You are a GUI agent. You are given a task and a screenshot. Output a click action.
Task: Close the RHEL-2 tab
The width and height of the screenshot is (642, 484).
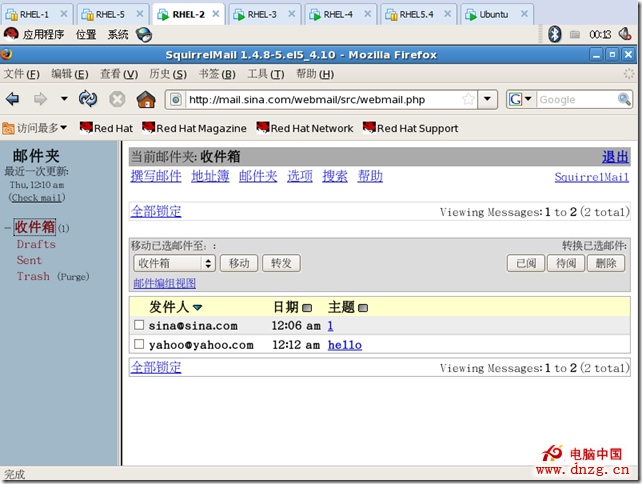pos(216,14)
